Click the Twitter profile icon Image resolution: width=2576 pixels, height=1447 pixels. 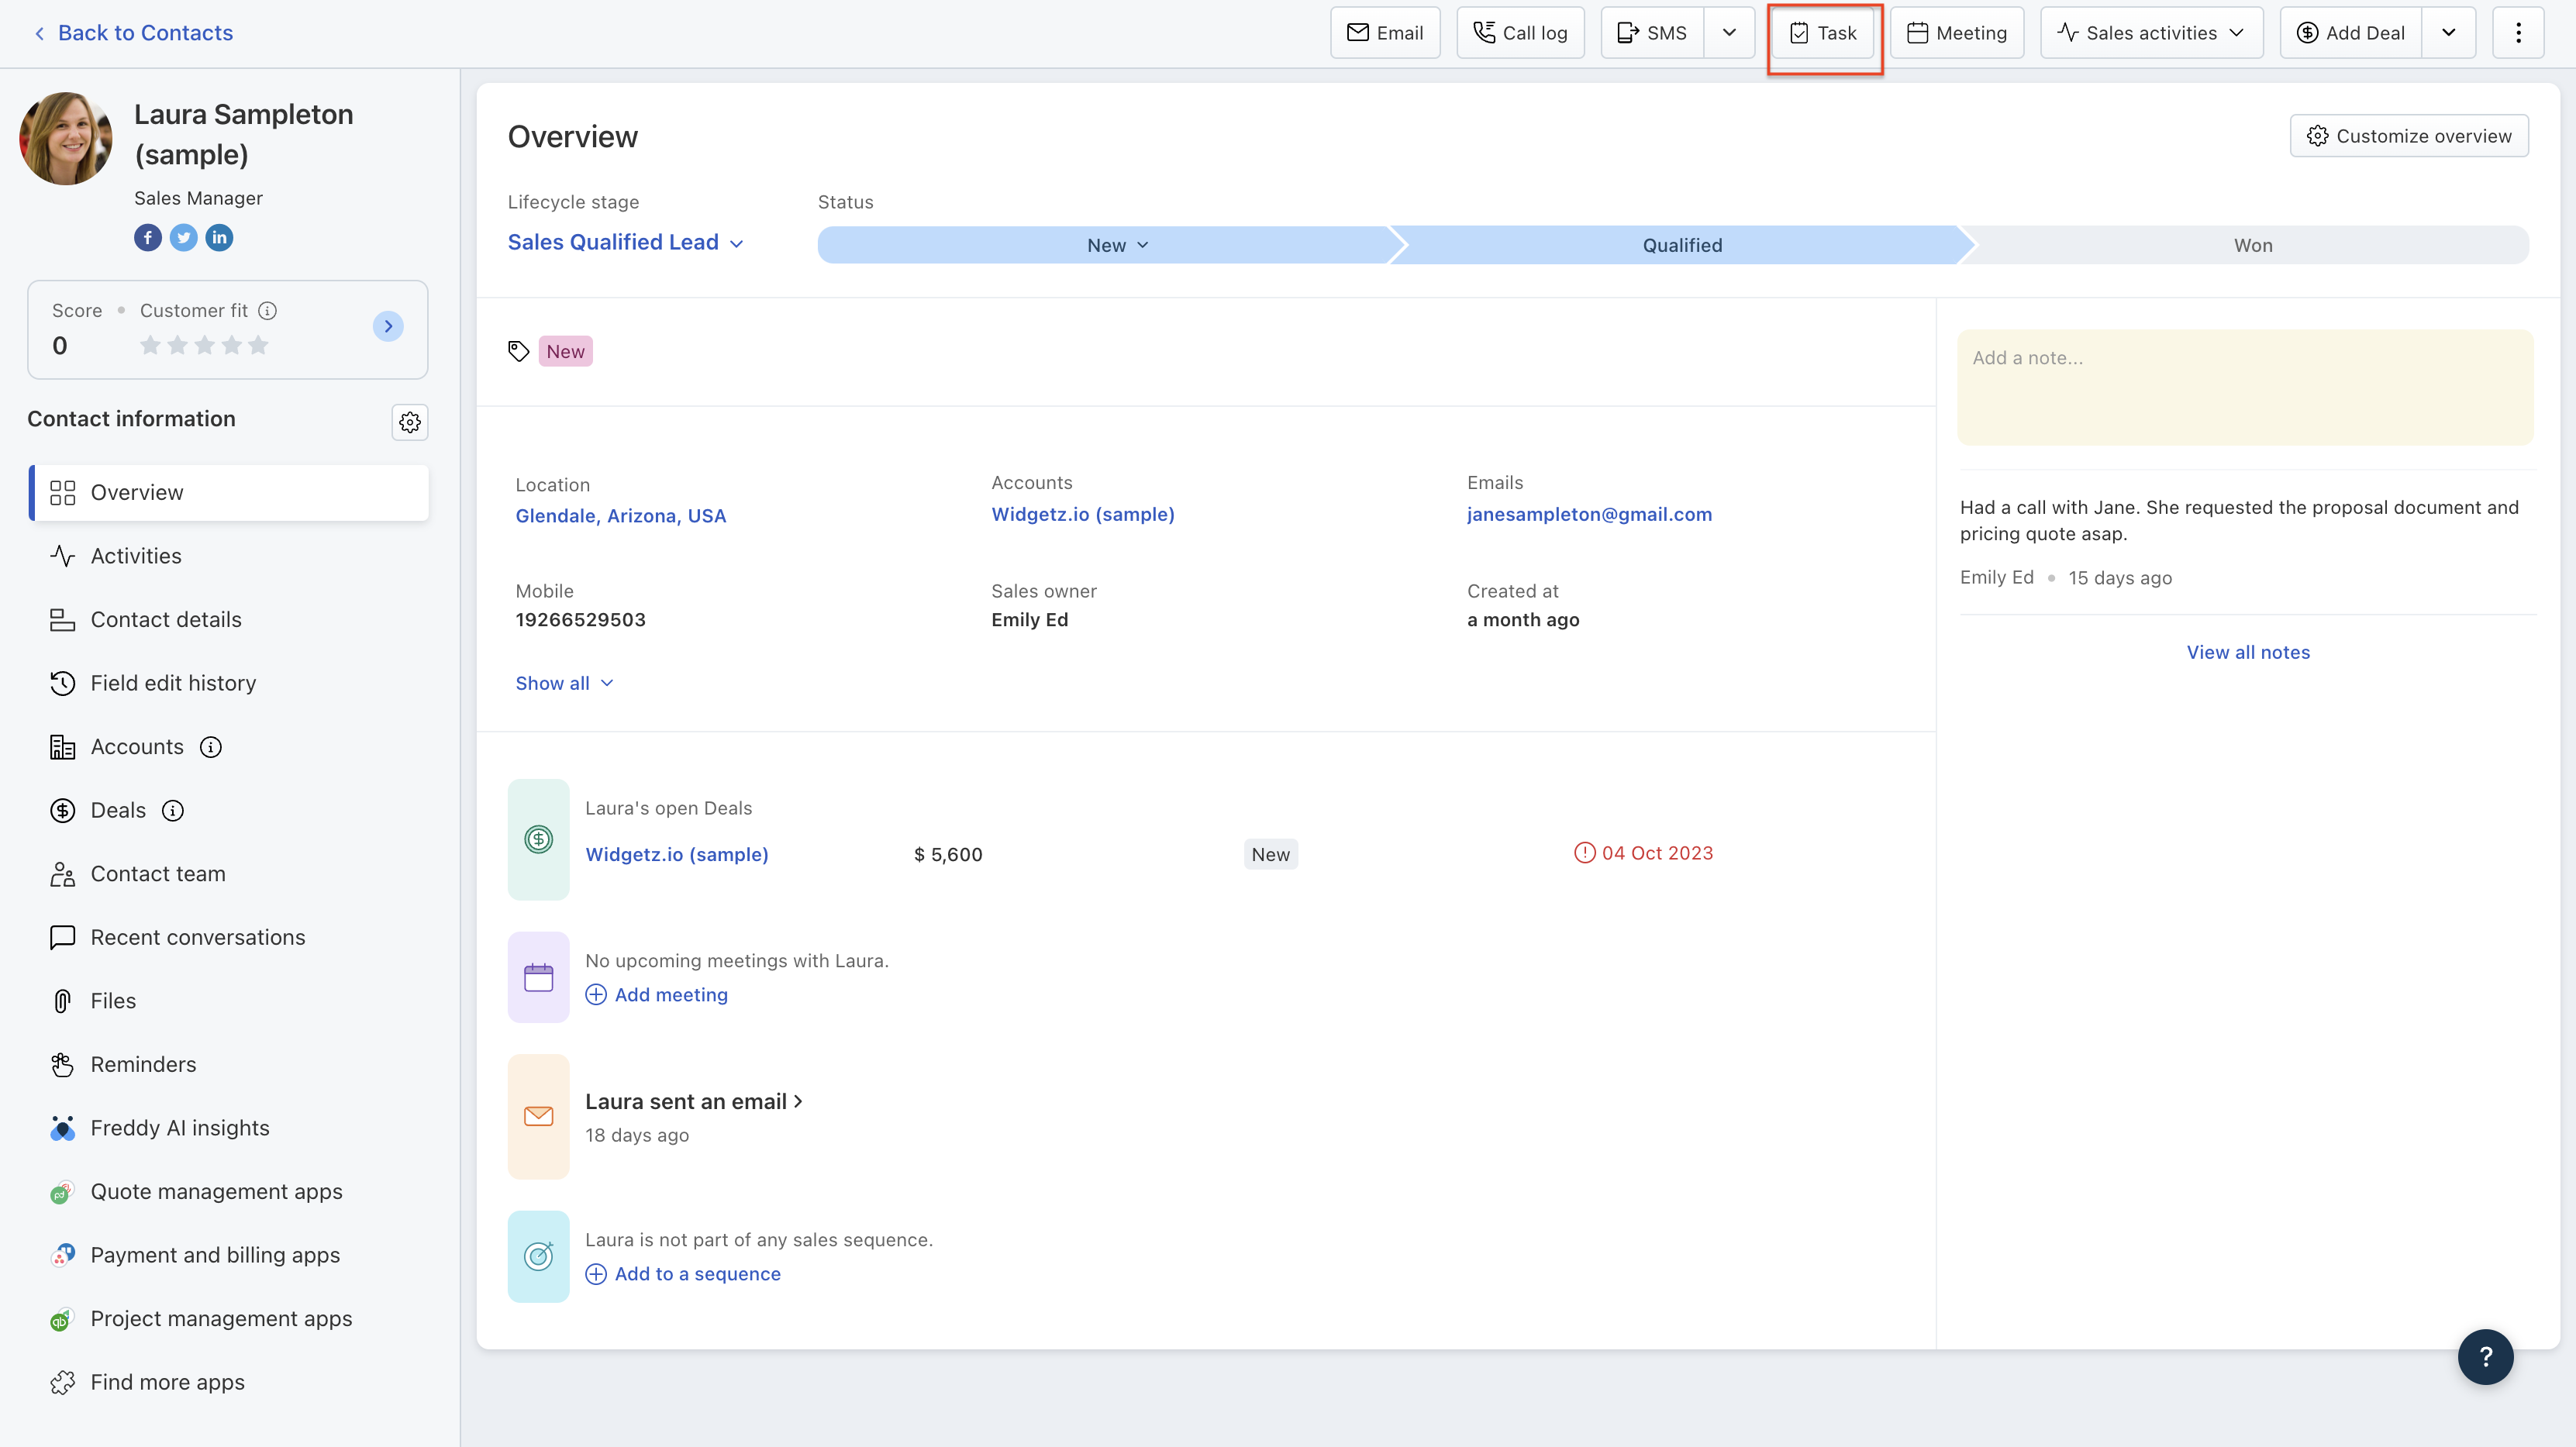tap(183, 238)
